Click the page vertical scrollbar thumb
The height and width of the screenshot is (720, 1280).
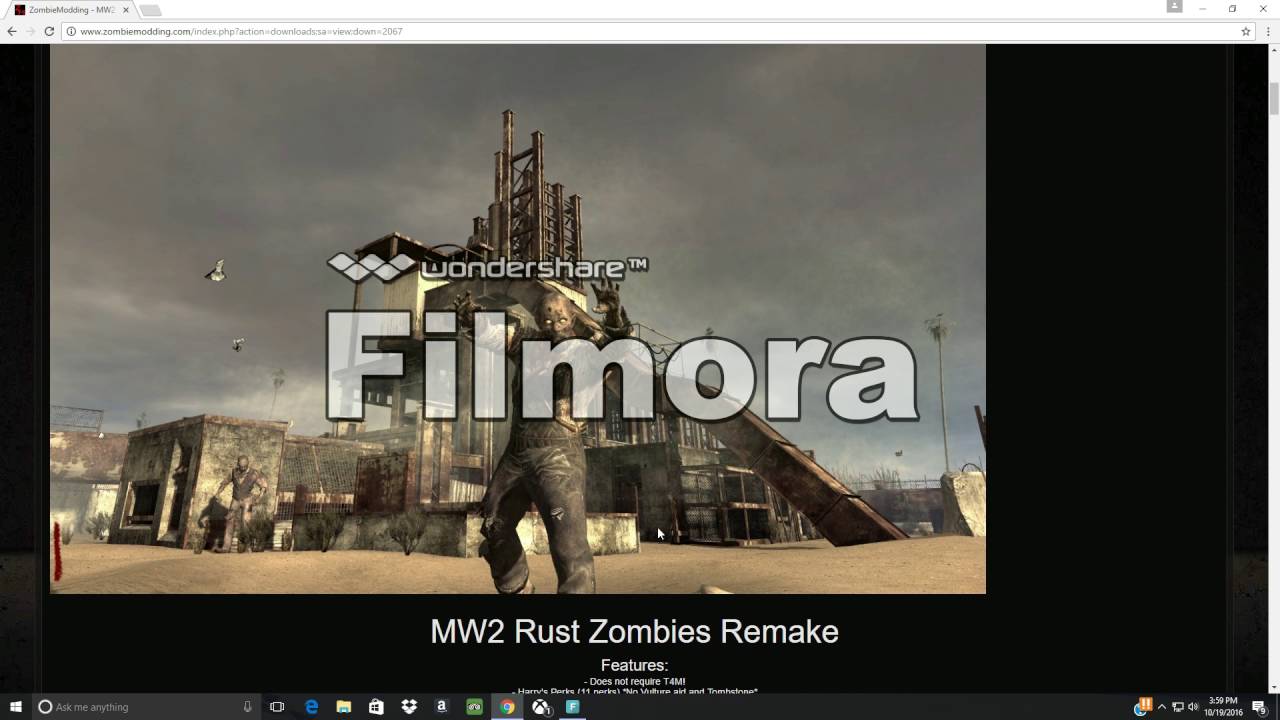(1274, 99)
